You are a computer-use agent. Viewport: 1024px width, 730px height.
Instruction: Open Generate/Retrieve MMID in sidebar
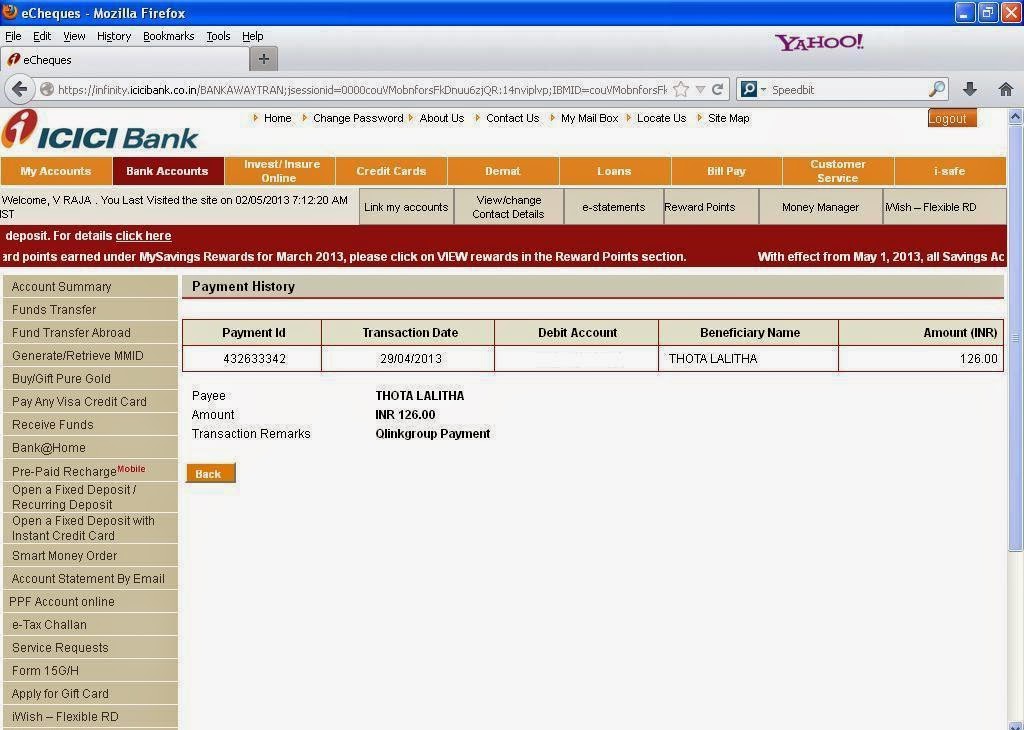pos(90,355)
